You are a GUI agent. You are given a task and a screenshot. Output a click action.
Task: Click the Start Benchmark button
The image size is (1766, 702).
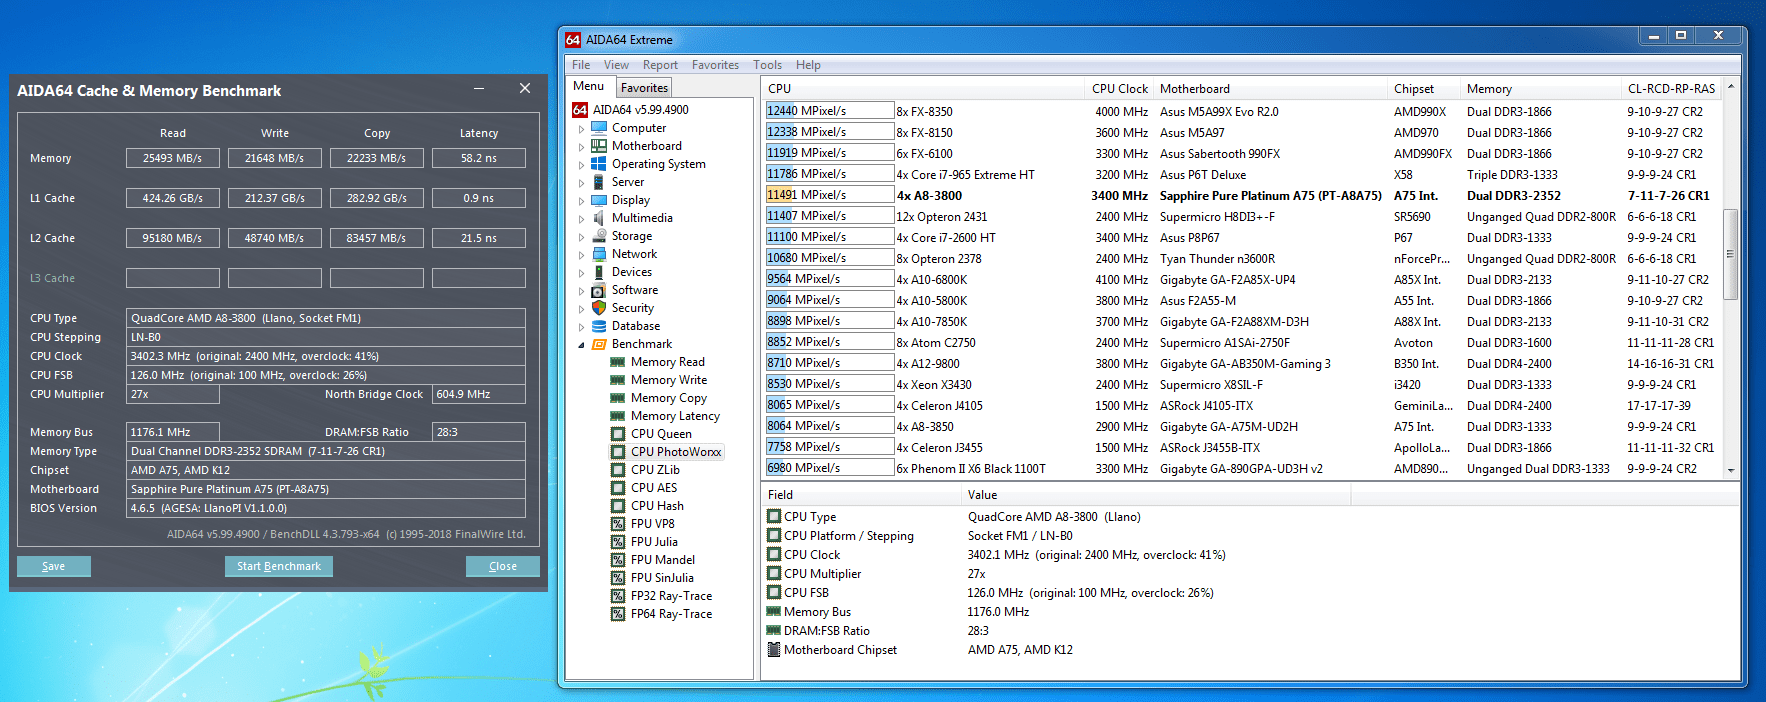click(x=279, y=566)
